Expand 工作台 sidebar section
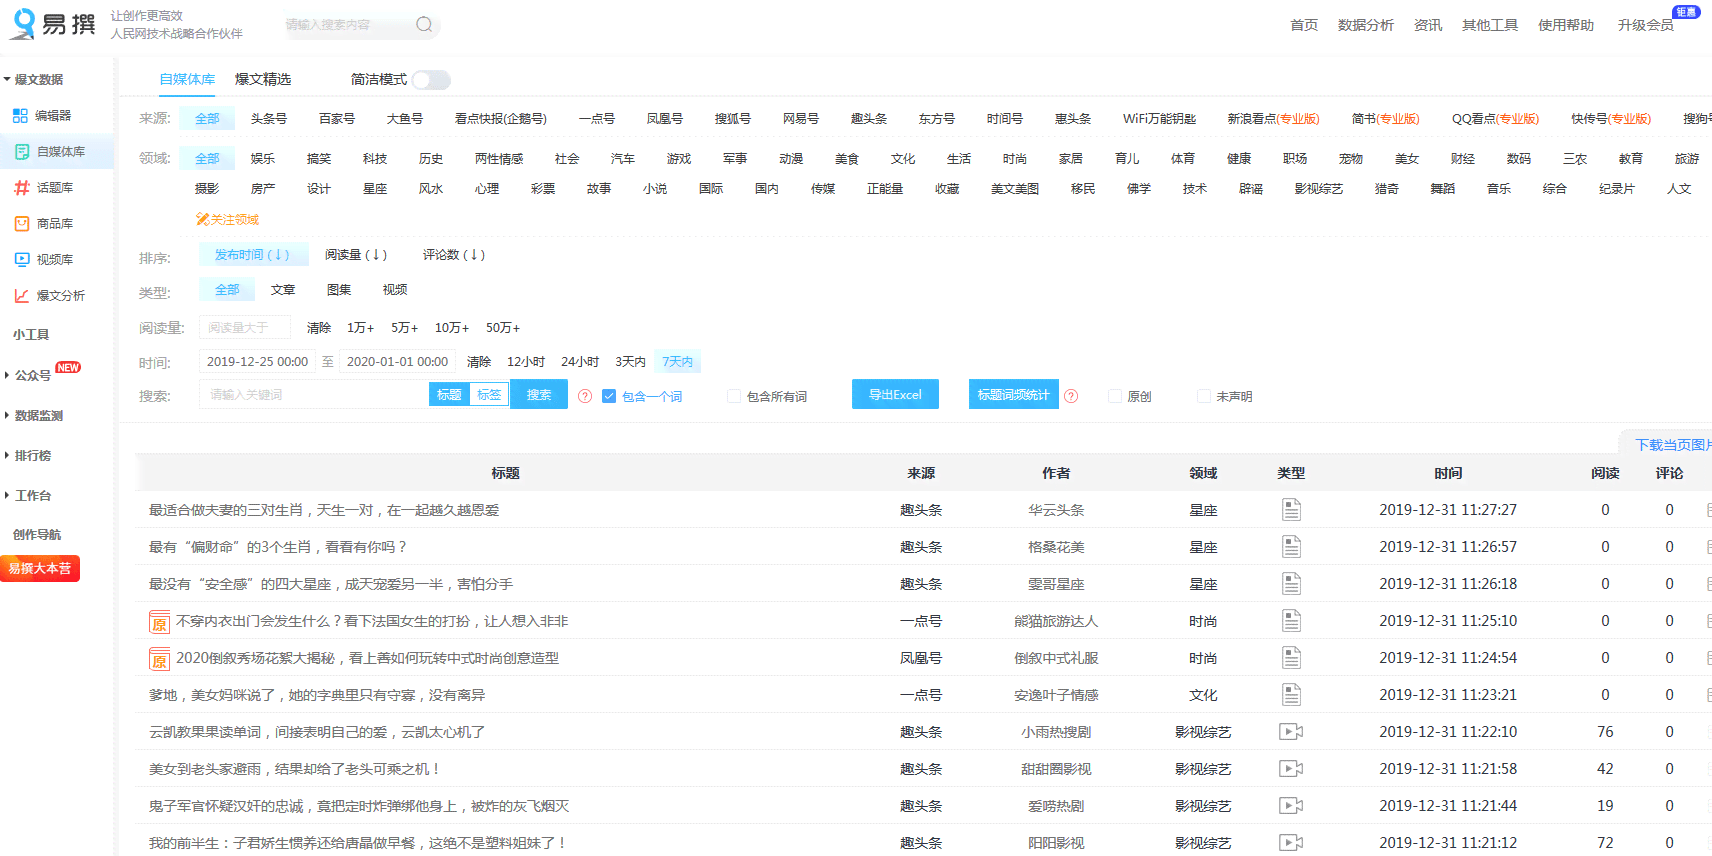The image size is (1712, 856). pyautogui.click(x=28, y=496)
